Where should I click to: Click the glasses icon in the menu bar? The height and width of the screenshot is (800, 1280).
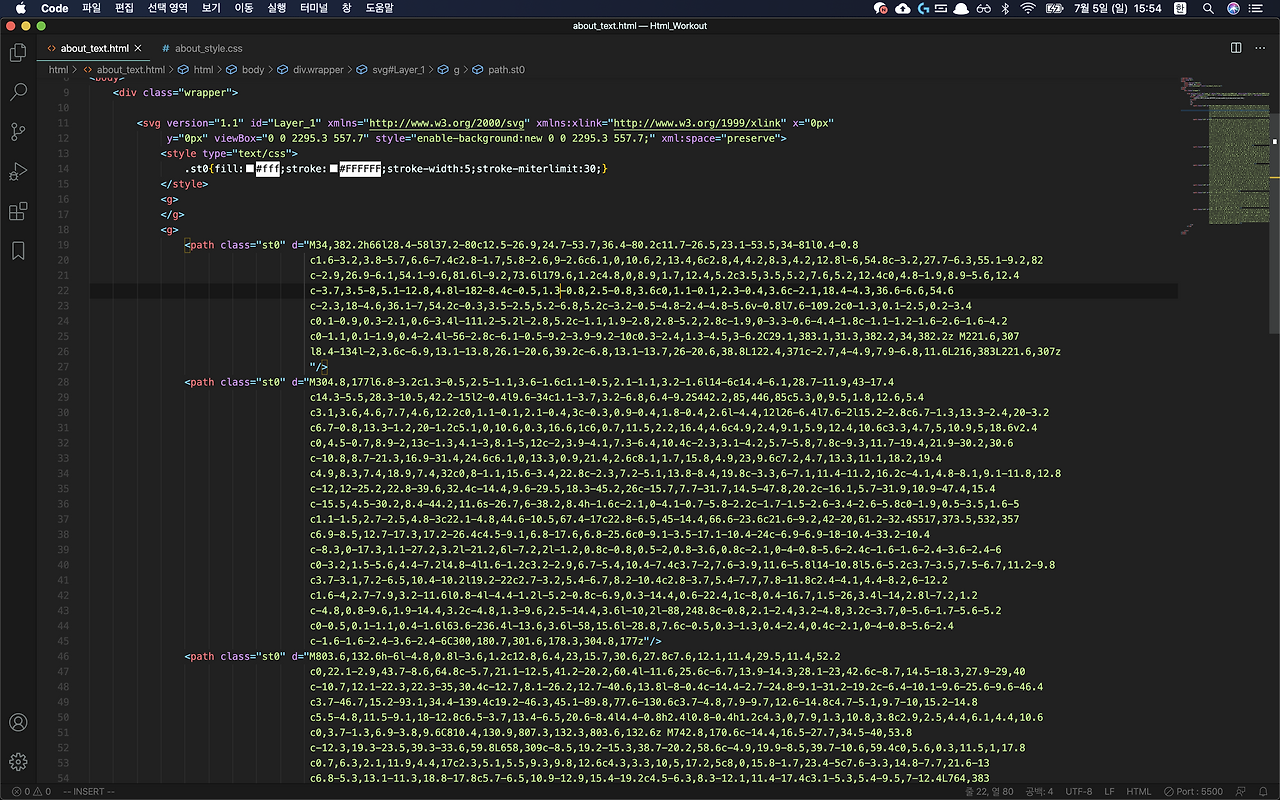(x=983, y=8)
